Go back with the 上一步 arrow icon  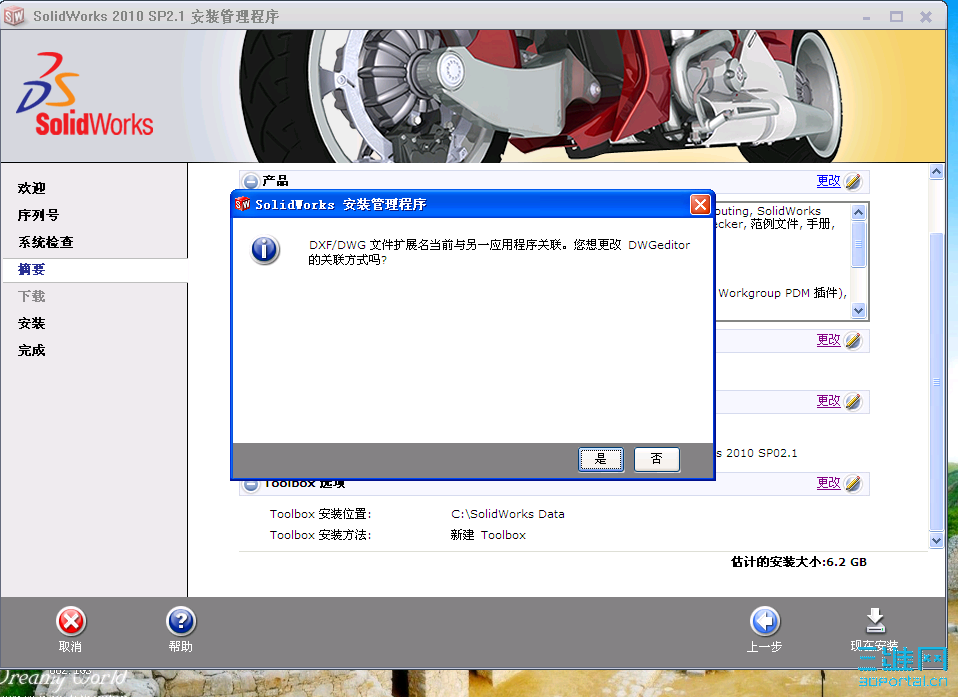click(x=764, y=622)
